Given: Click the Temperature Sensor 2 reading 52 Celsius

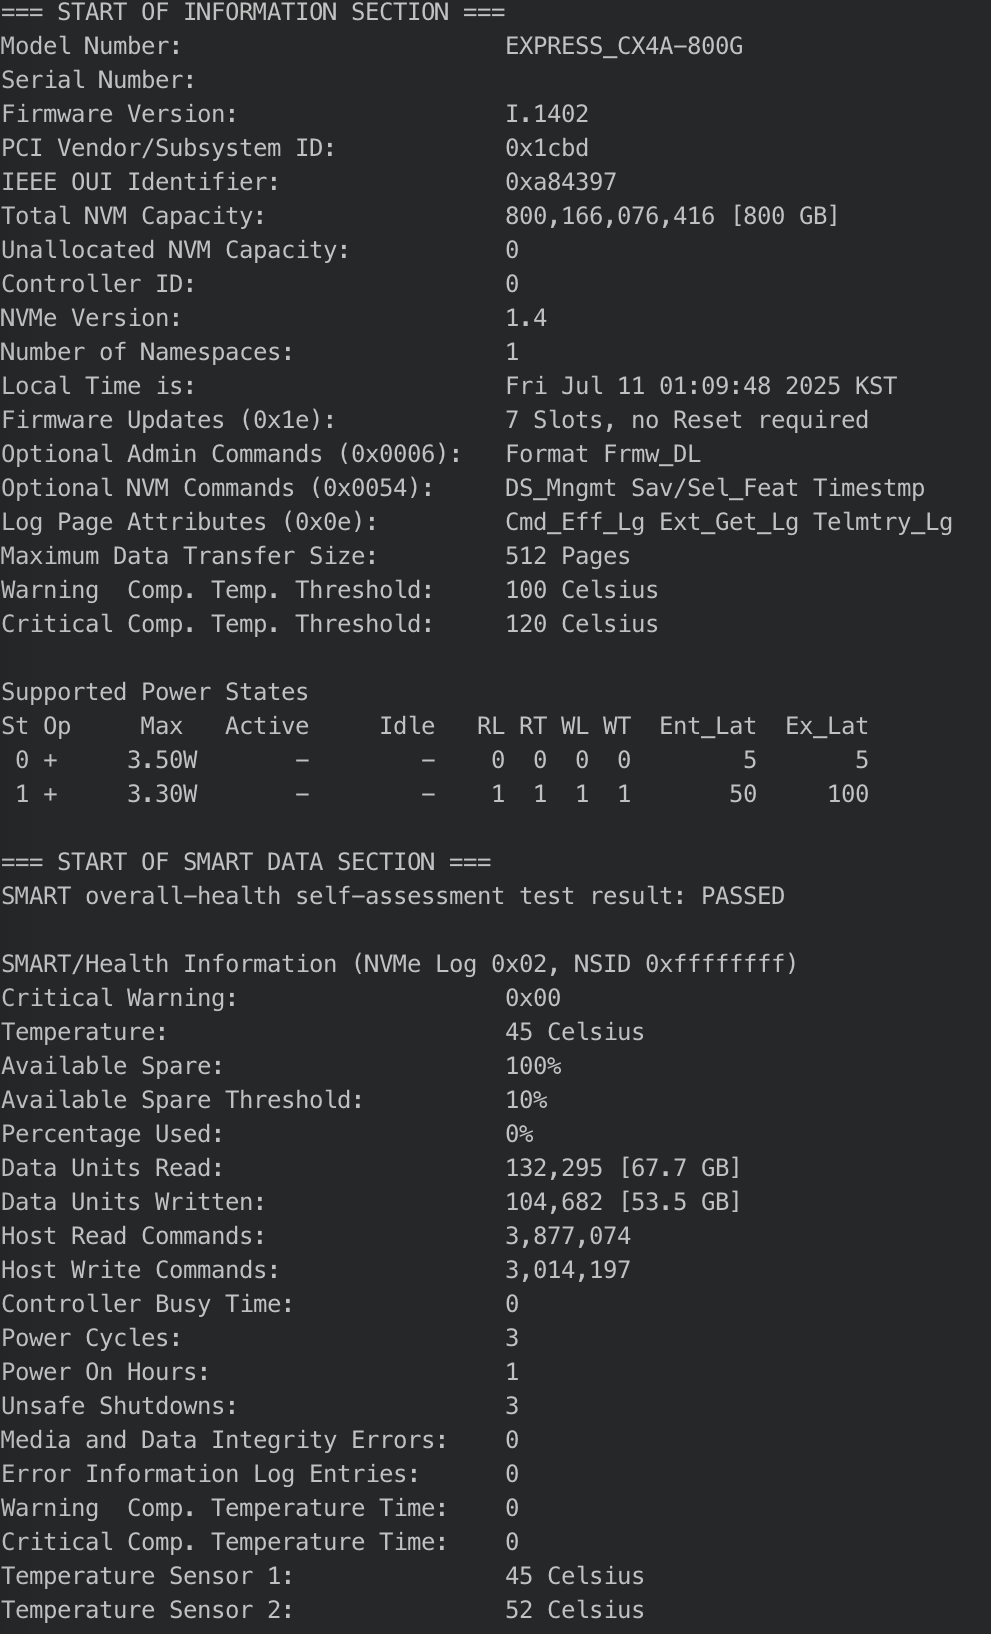Looking at the screenshot, I should 575,1610.
